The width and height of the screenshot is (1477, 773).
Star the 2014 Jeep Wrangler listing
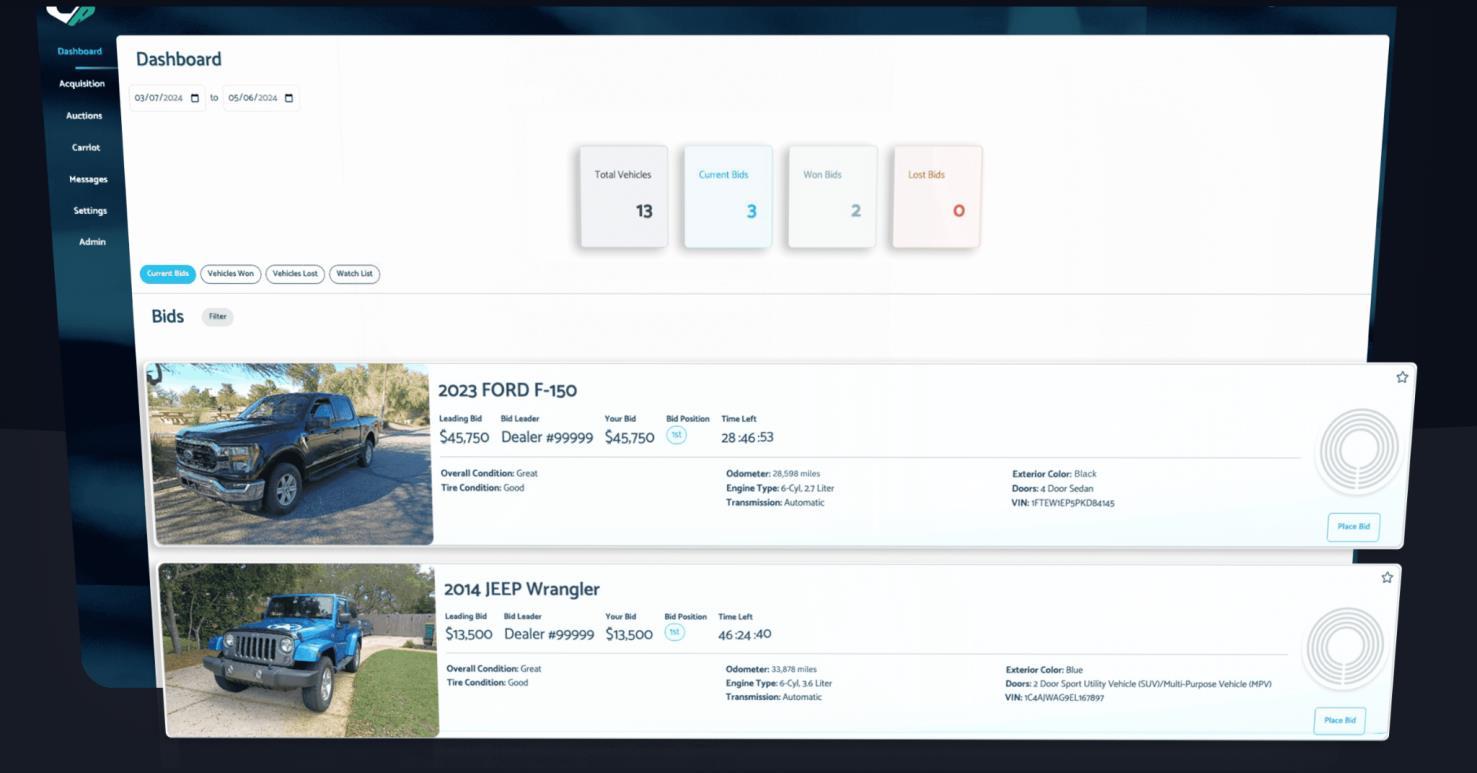1387,577
